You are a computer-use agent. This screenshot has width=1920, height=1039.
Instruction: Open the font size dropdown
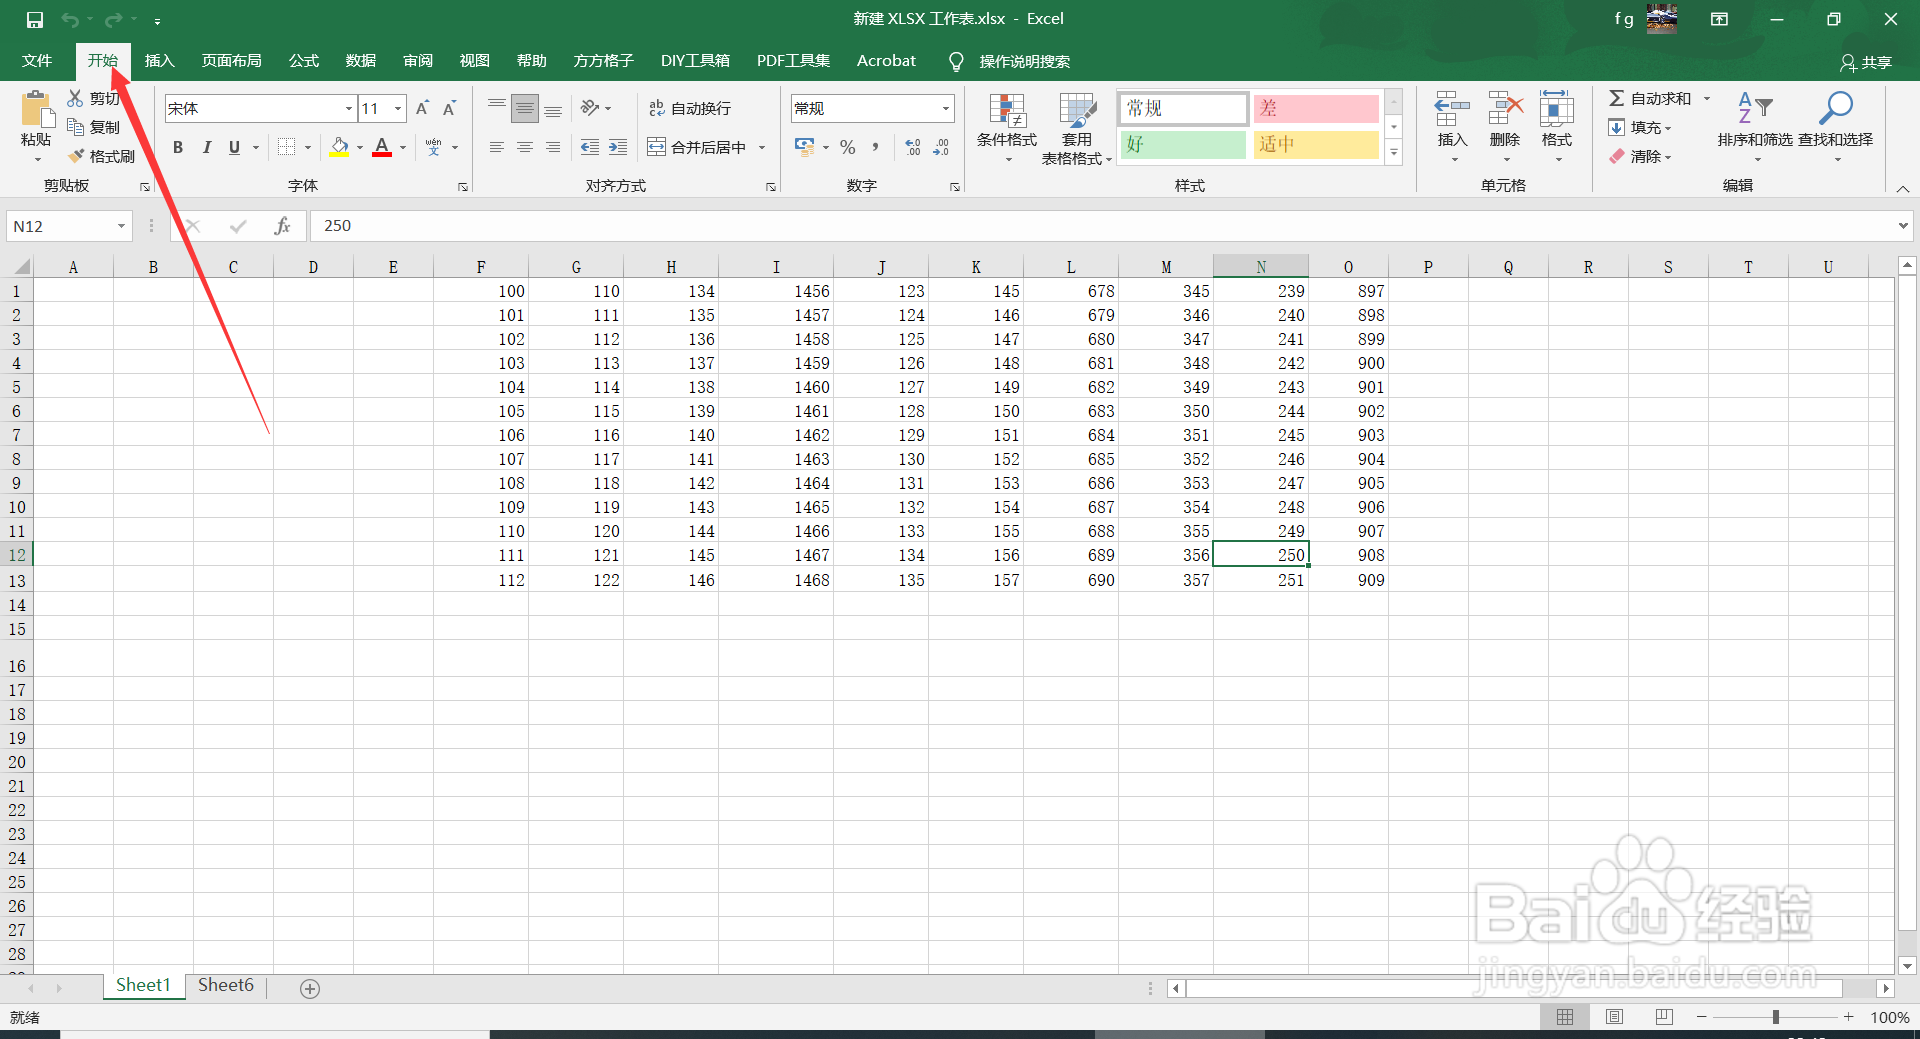coord(398,108)
